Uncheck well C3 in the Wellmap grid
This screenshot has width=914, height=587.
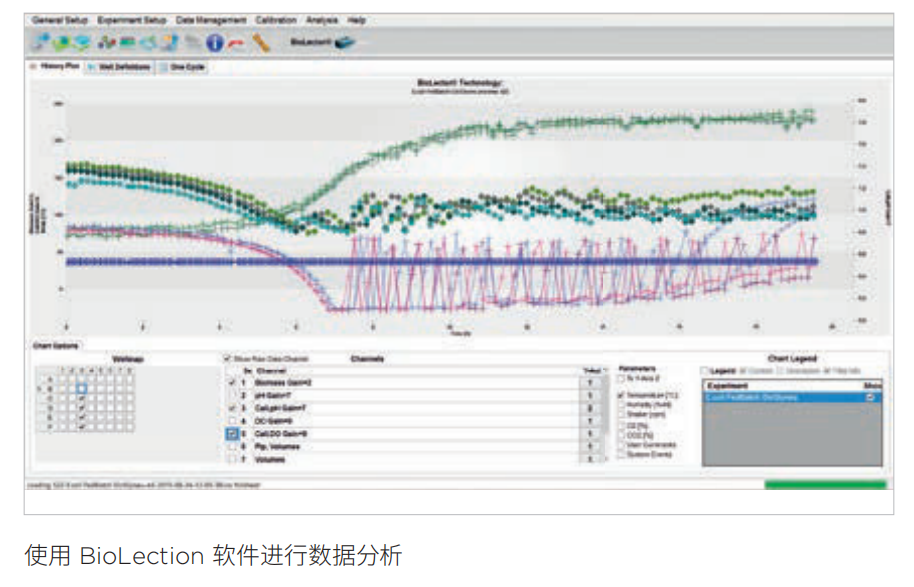click(x=82, y=399)
